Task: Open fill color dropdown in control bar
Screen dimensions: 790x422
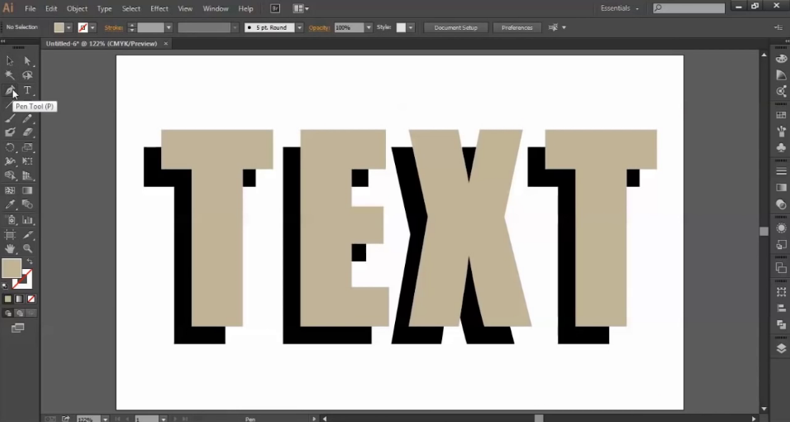Action: pyautogui.click(x=69, y=28)
